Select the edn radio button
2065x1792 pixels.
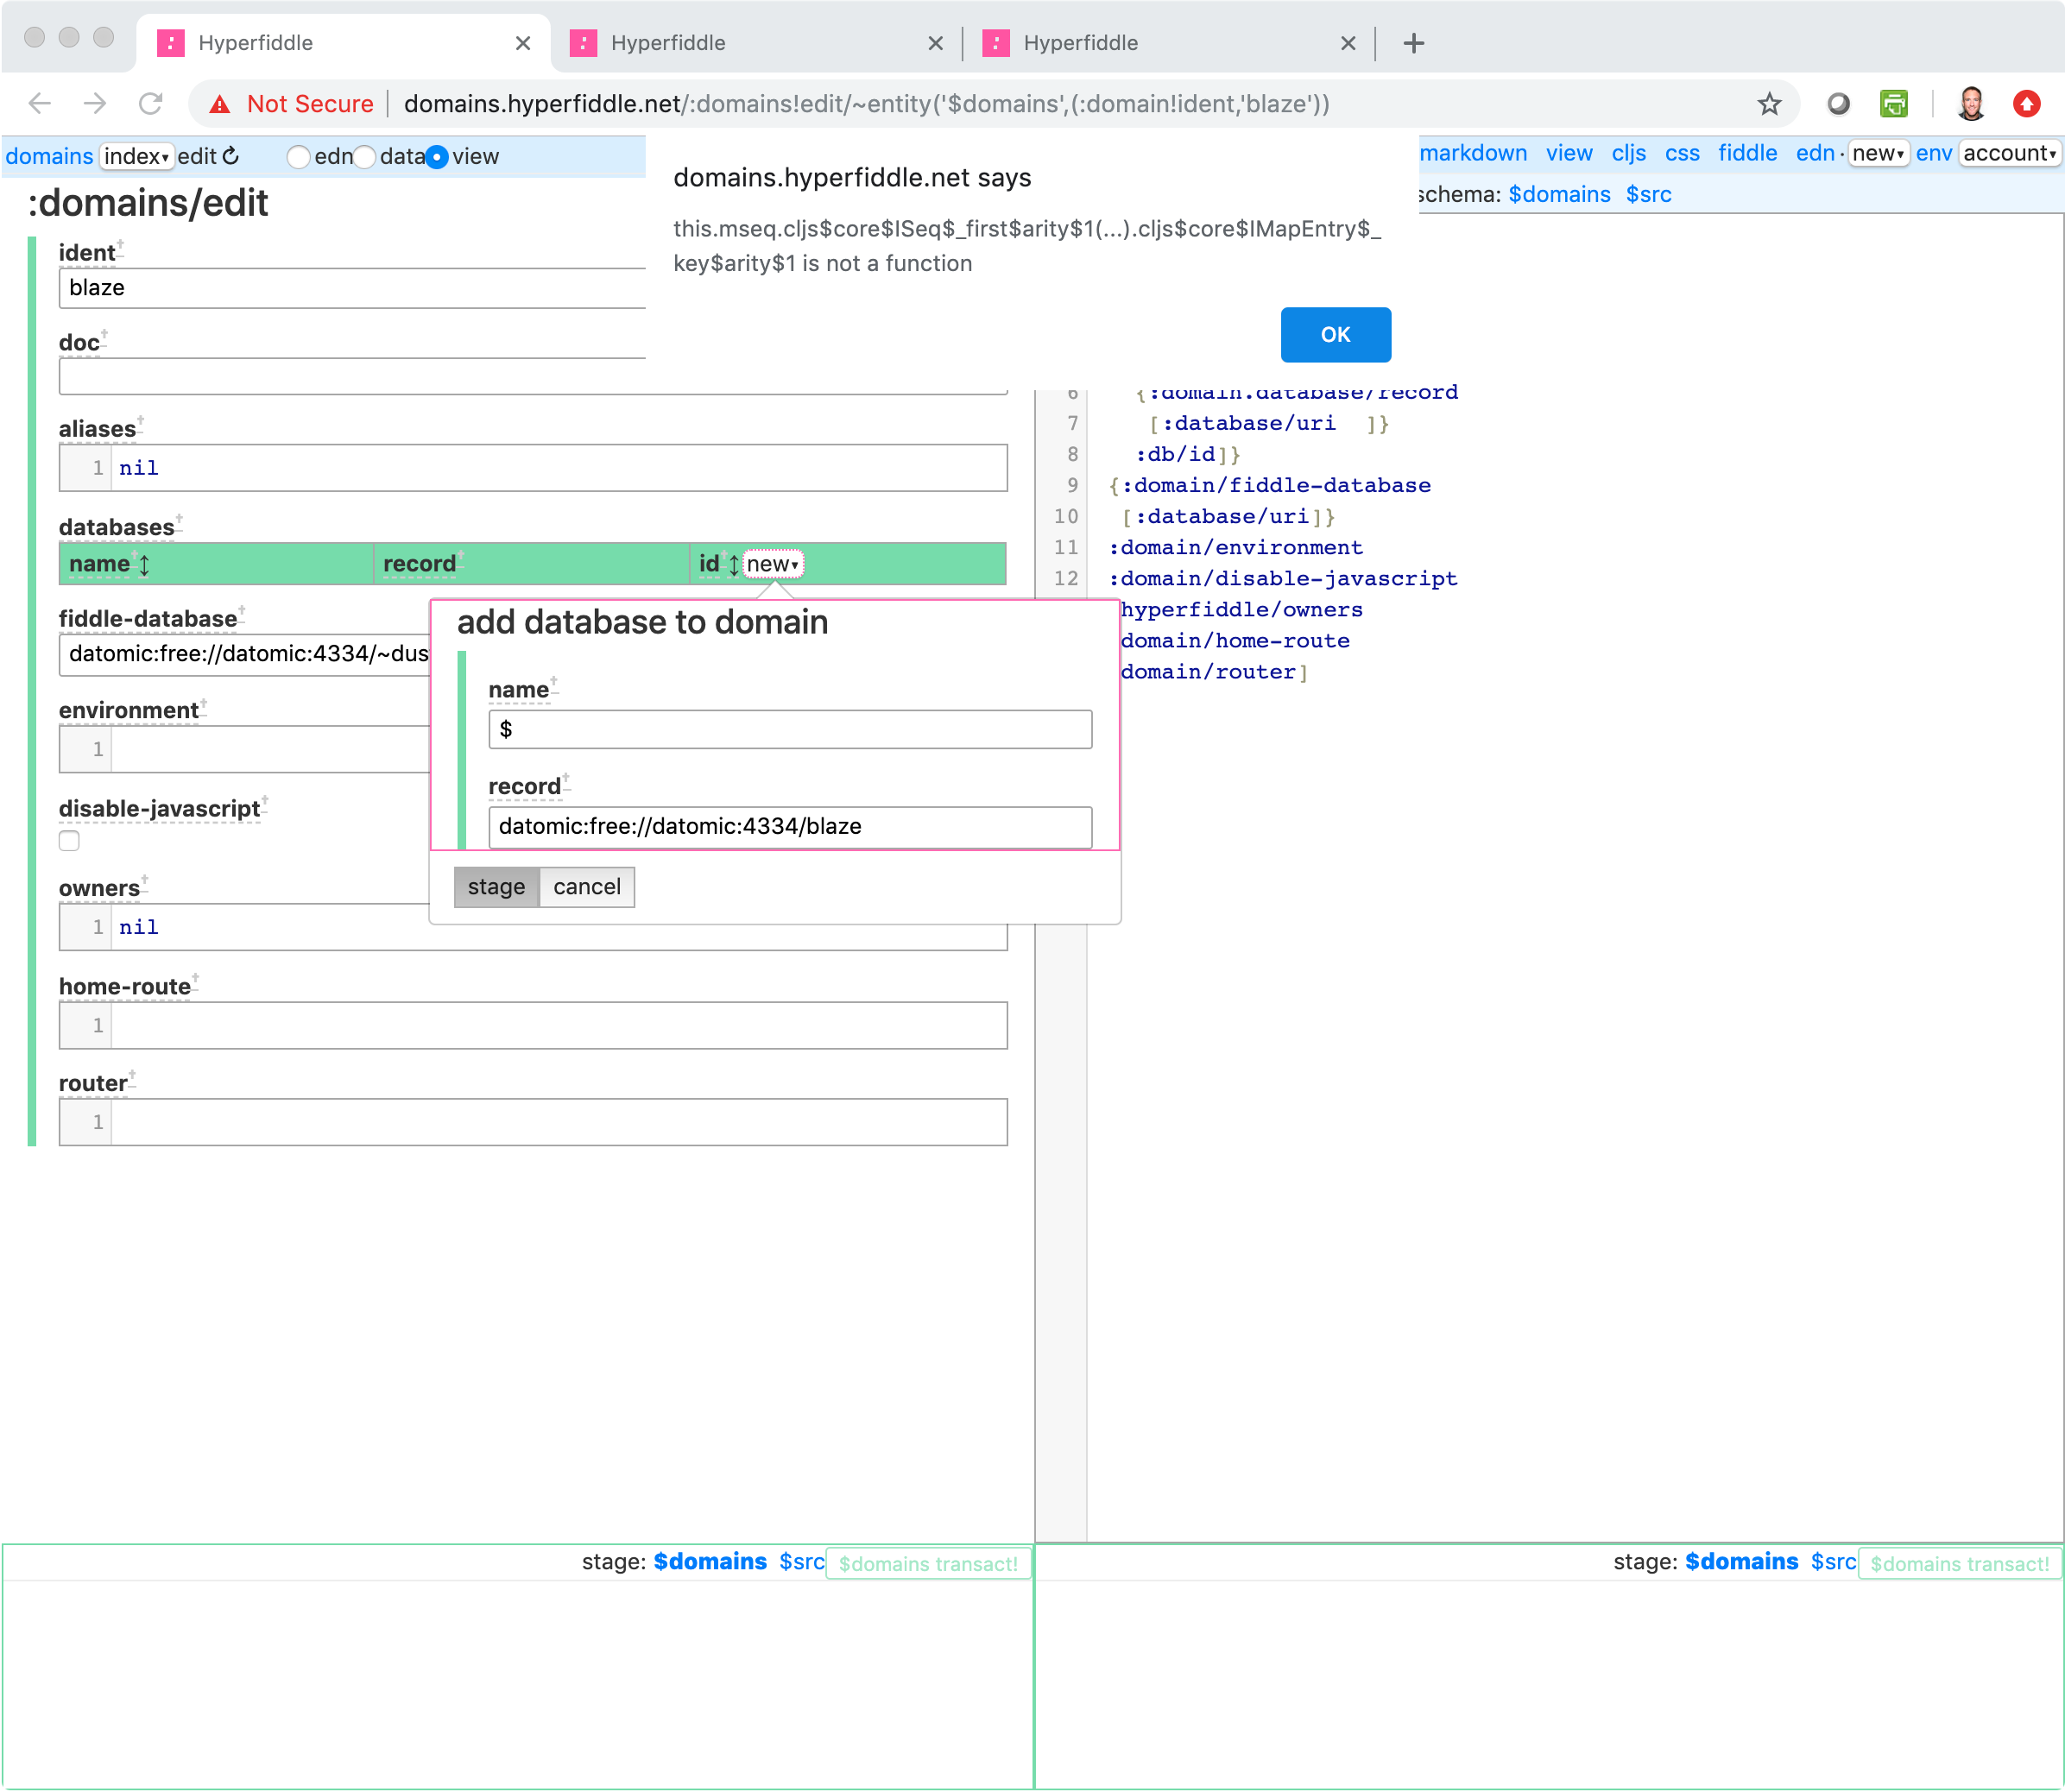click(298, 157)
